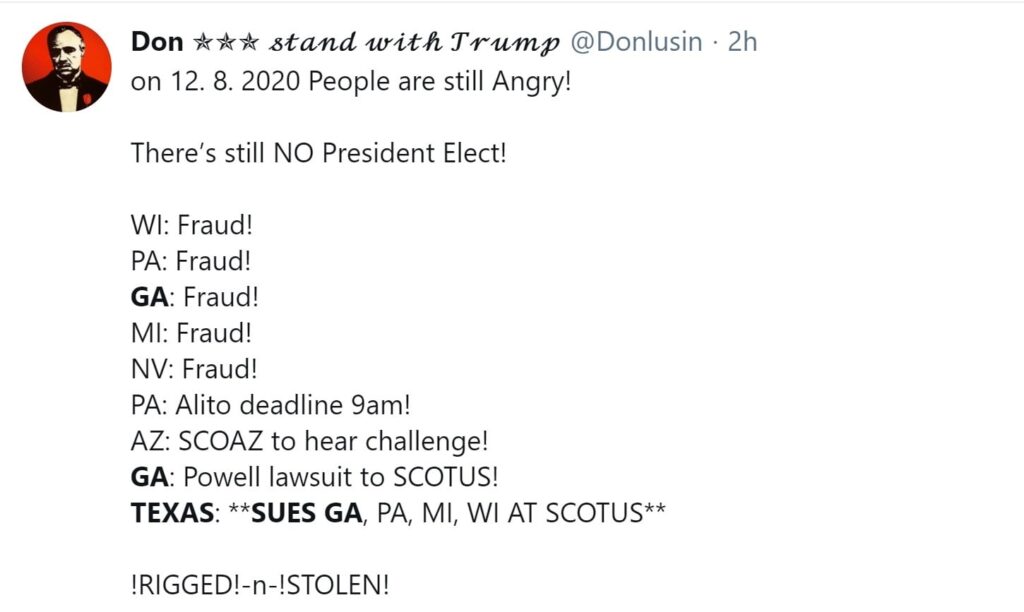
Task: Select the "PA: Alito deadline 9am!" line
Action: (x=270, y=405)
